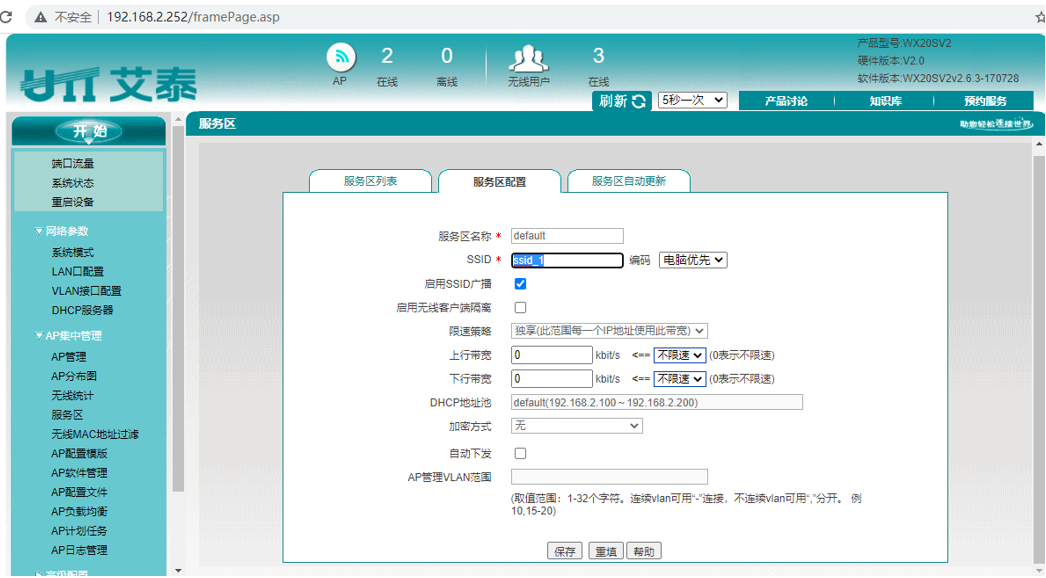Click the UTT 艾泰 logo
The width and height of the screenshot is (1046, 578).
tap(108, 85)
